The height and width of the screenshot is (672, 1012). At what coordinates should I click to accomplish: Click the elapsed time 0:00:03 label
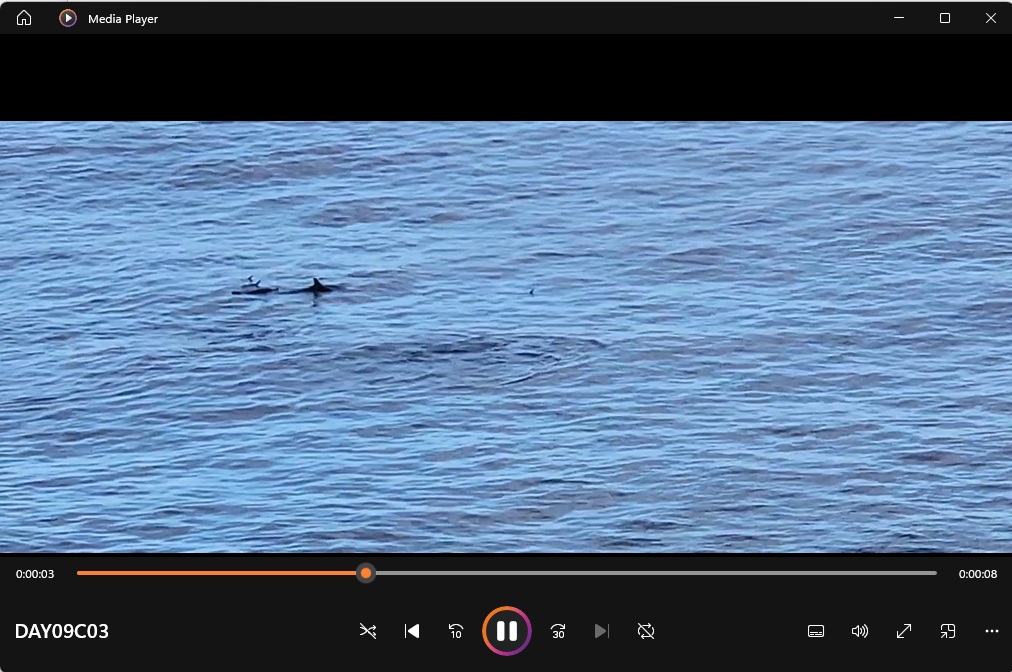coord(35,574)
